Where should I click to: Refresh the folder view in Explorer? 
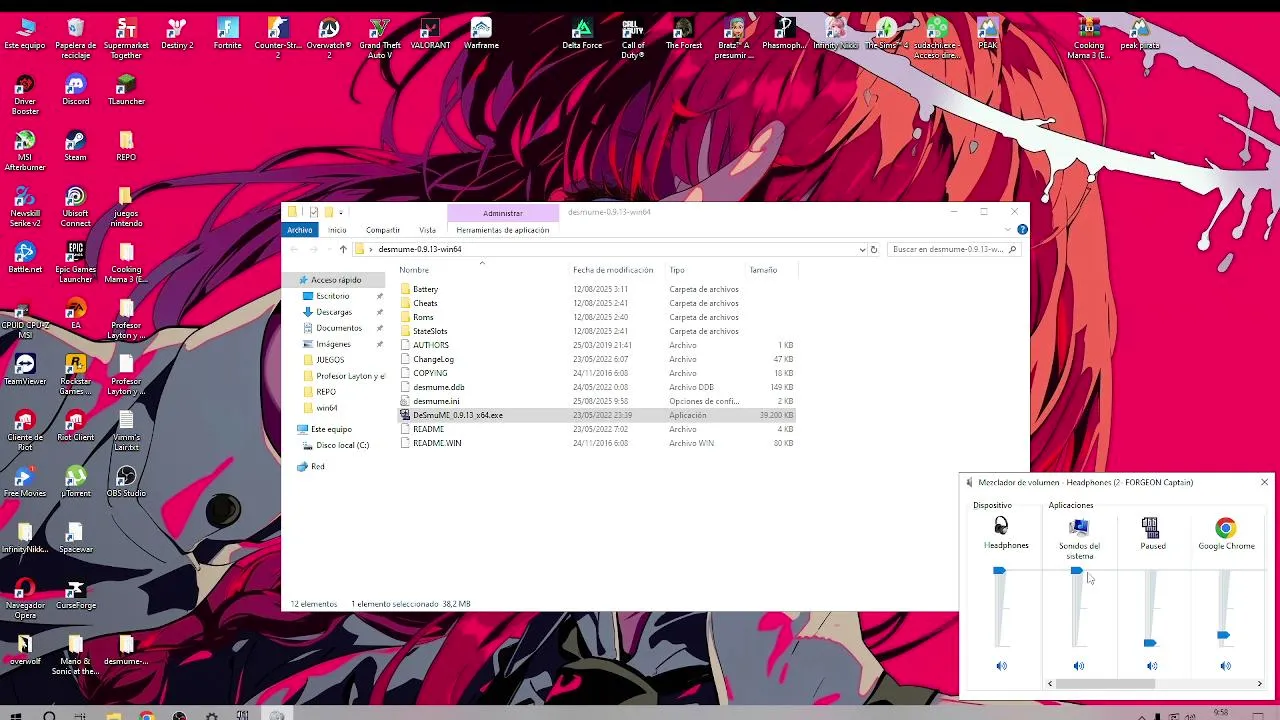coord(873,249)
